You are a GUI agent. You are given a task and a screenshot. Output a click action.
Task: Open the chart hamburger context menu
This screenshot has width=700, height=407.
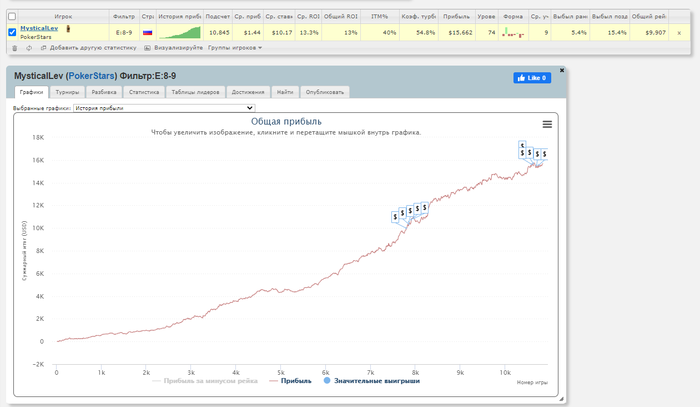547,124
